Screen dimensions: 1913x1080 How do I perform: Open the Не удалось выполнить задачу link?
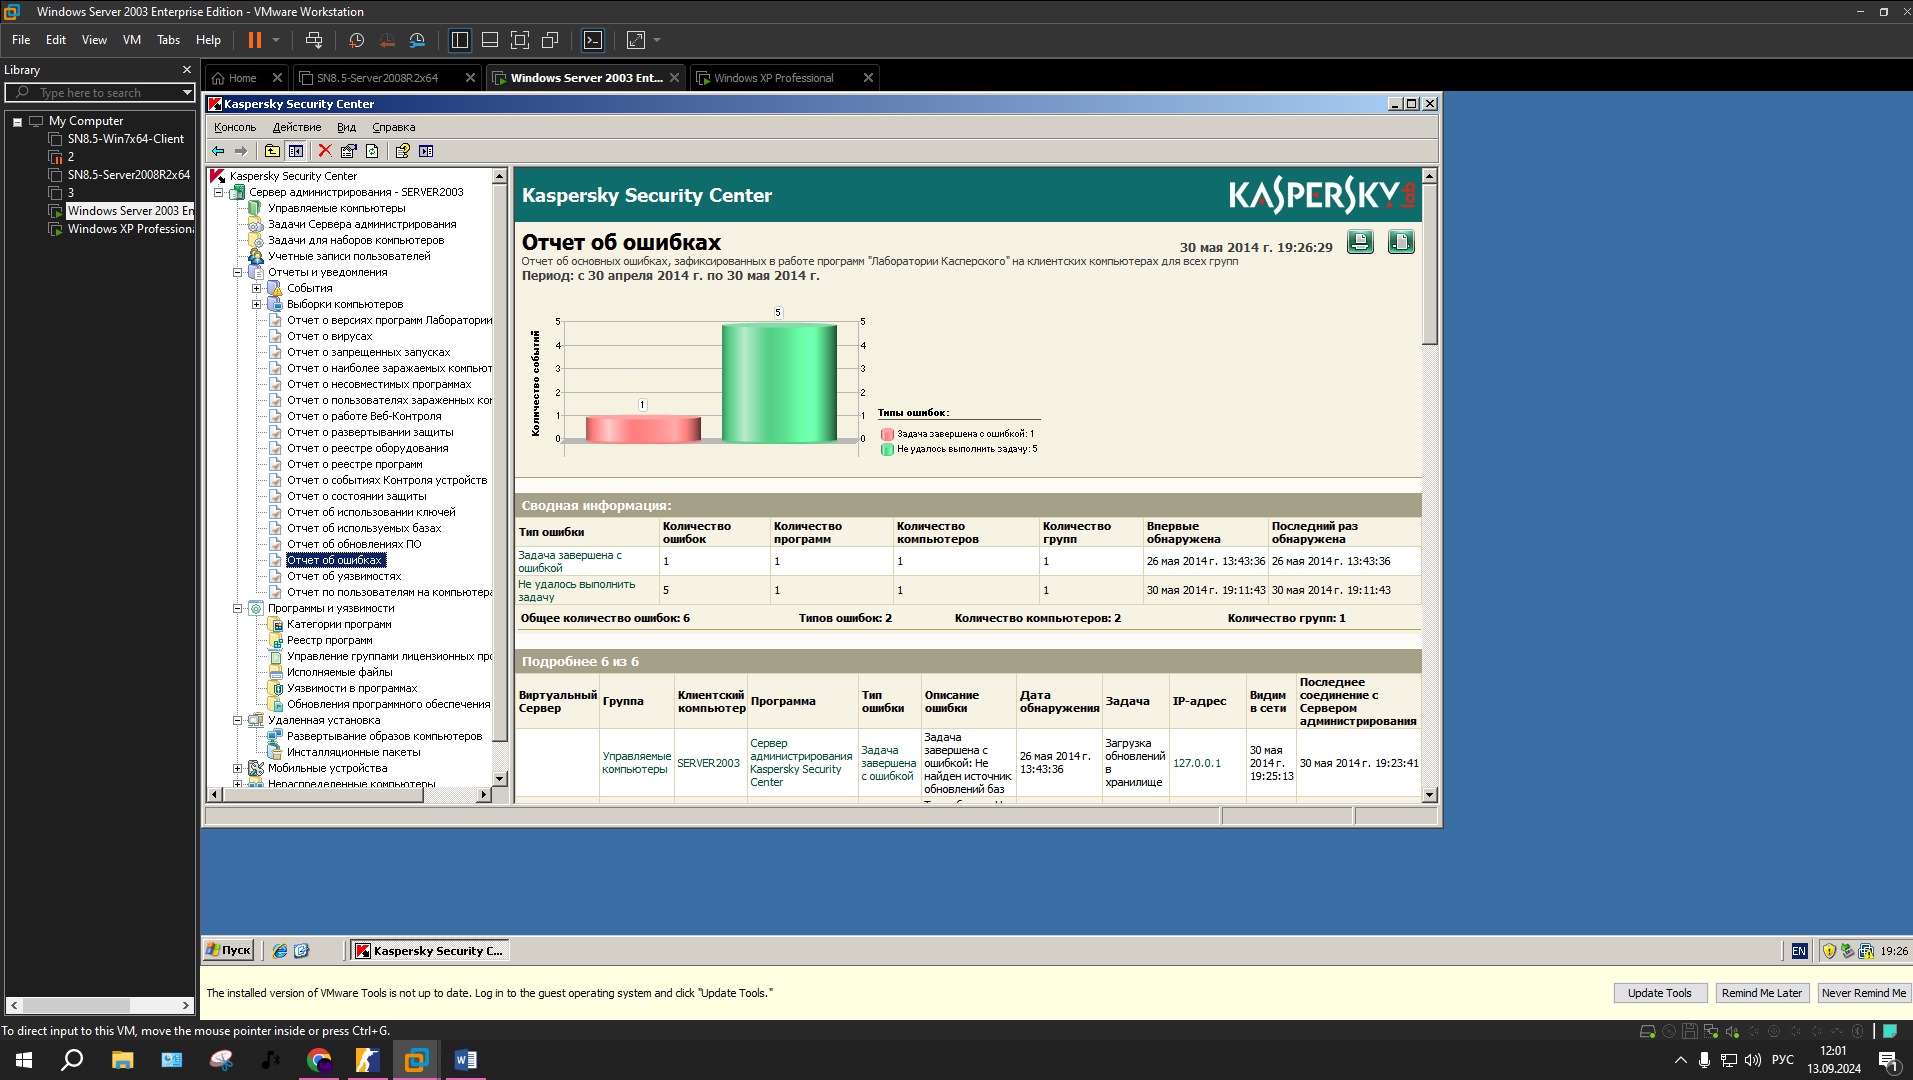(576, 590)
